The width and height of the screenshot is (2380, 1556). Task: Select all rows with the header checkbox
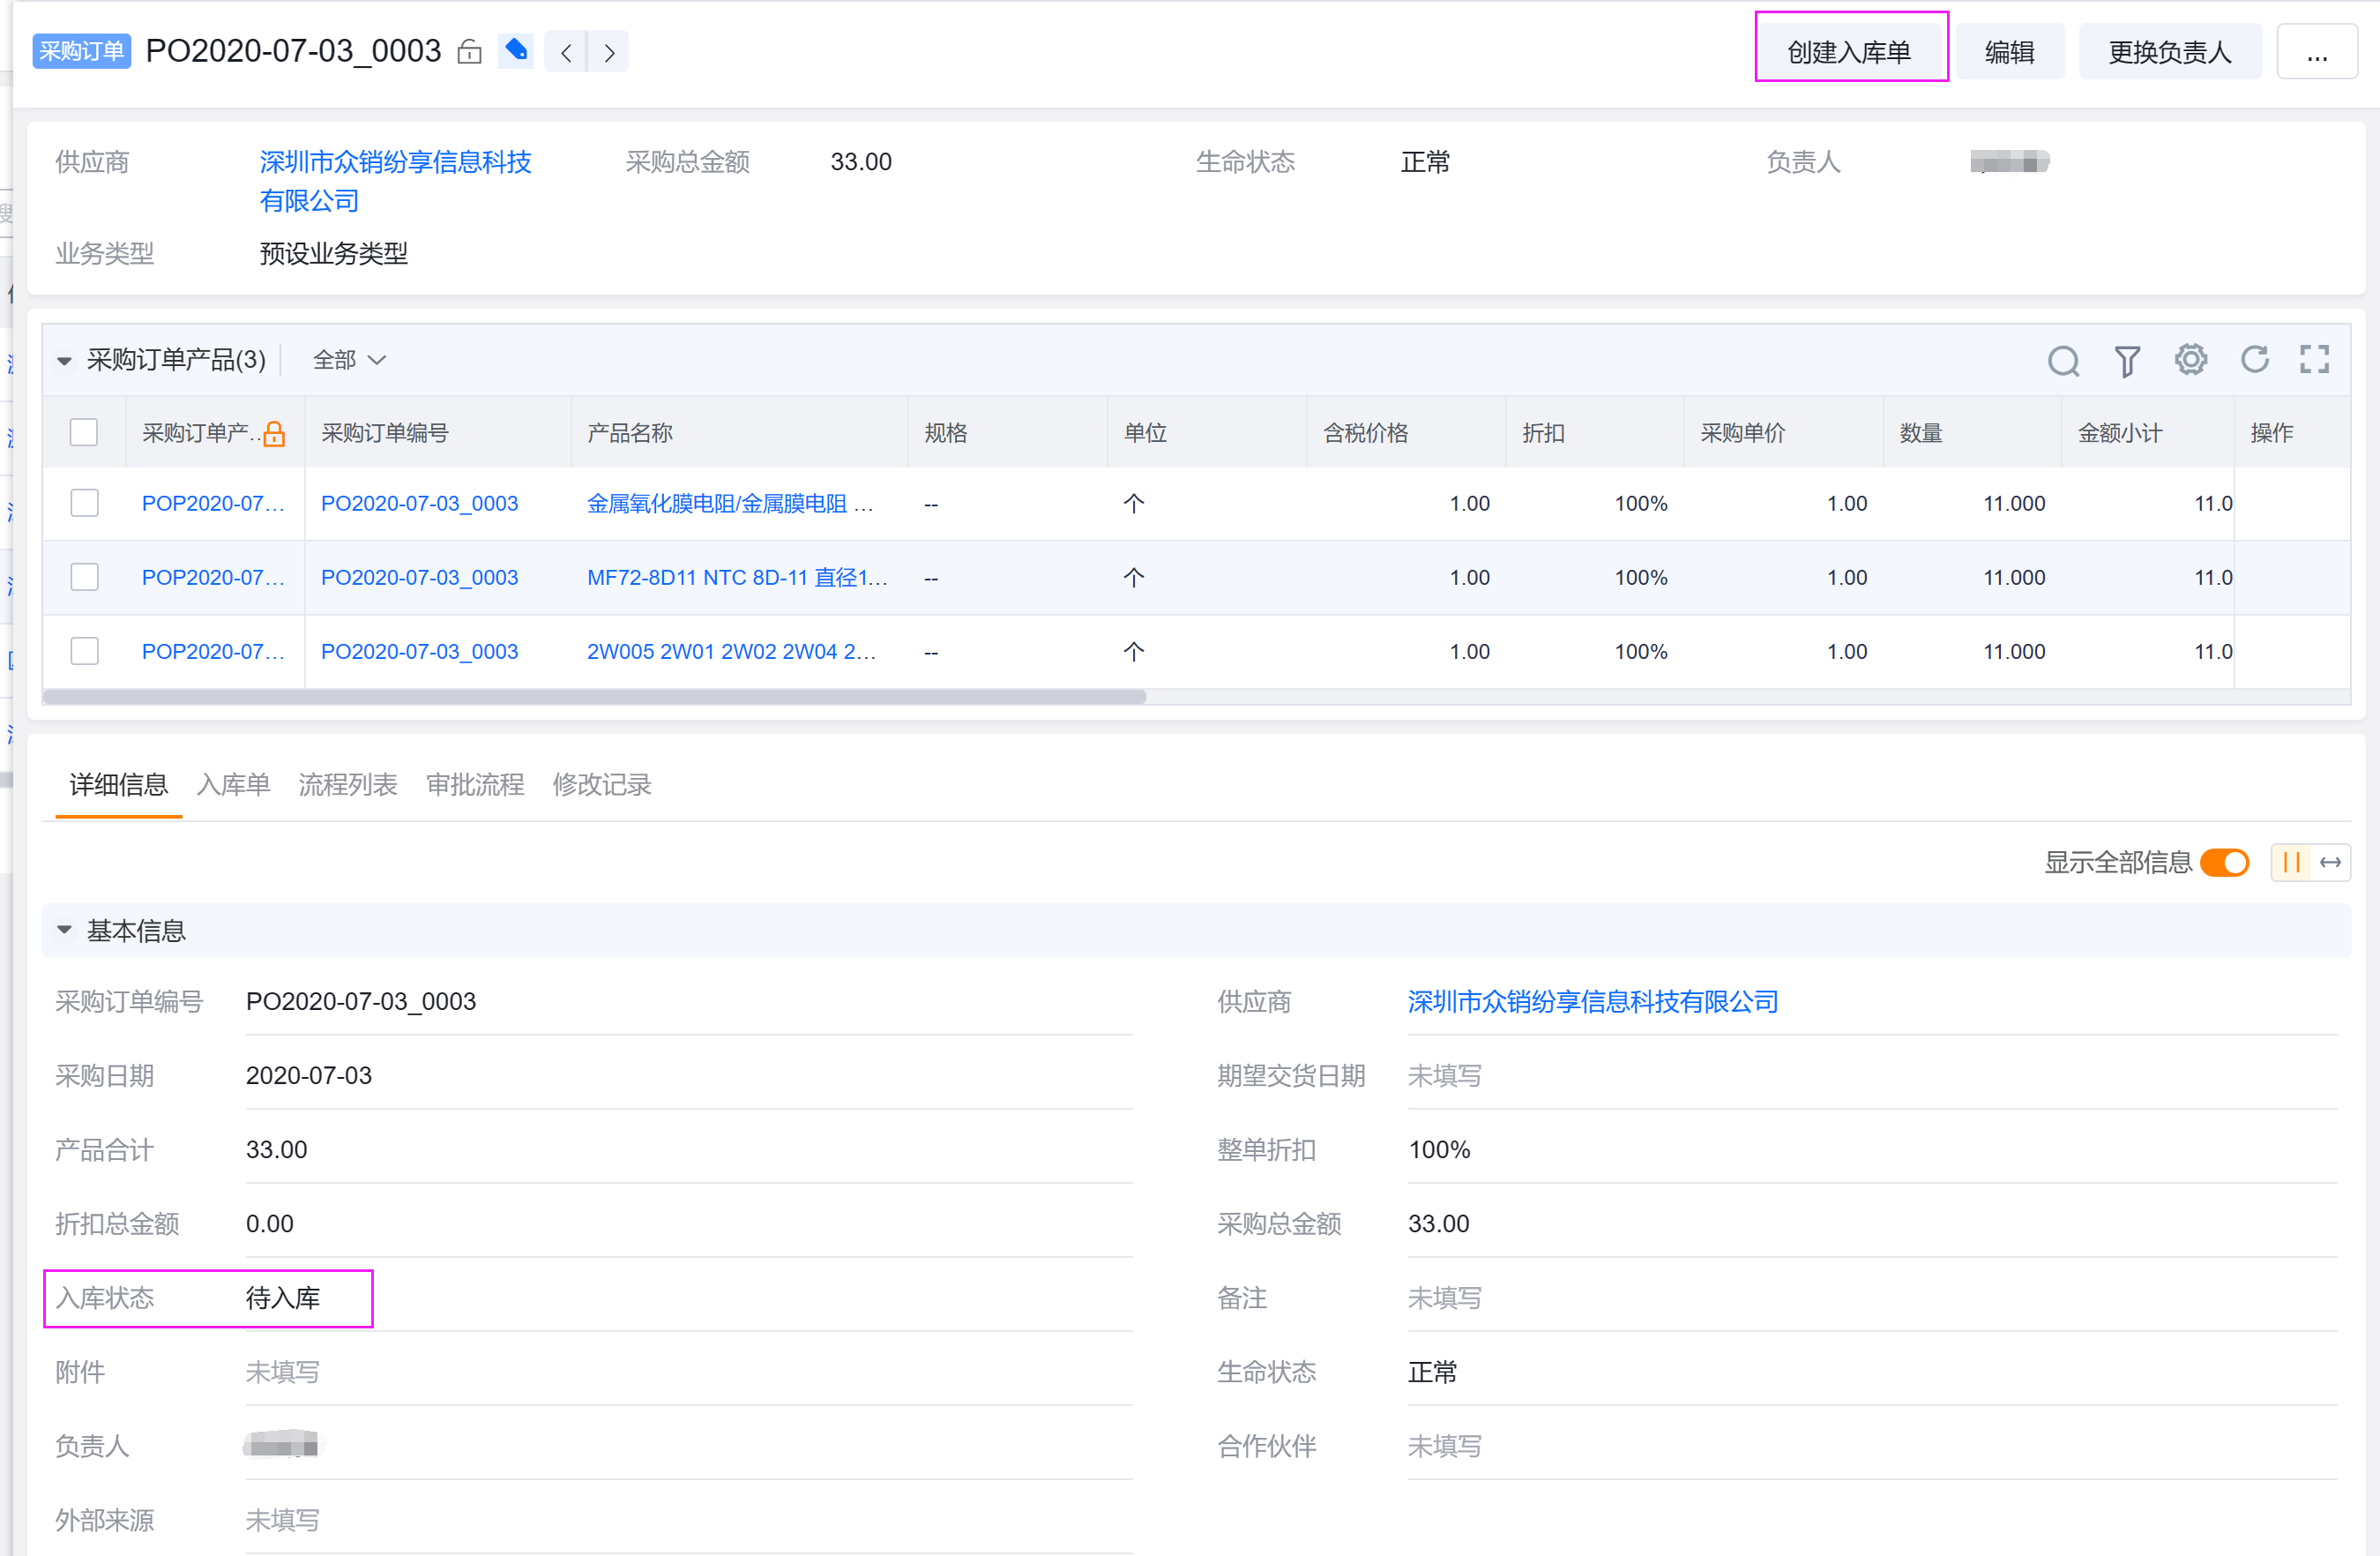point(84,433)
